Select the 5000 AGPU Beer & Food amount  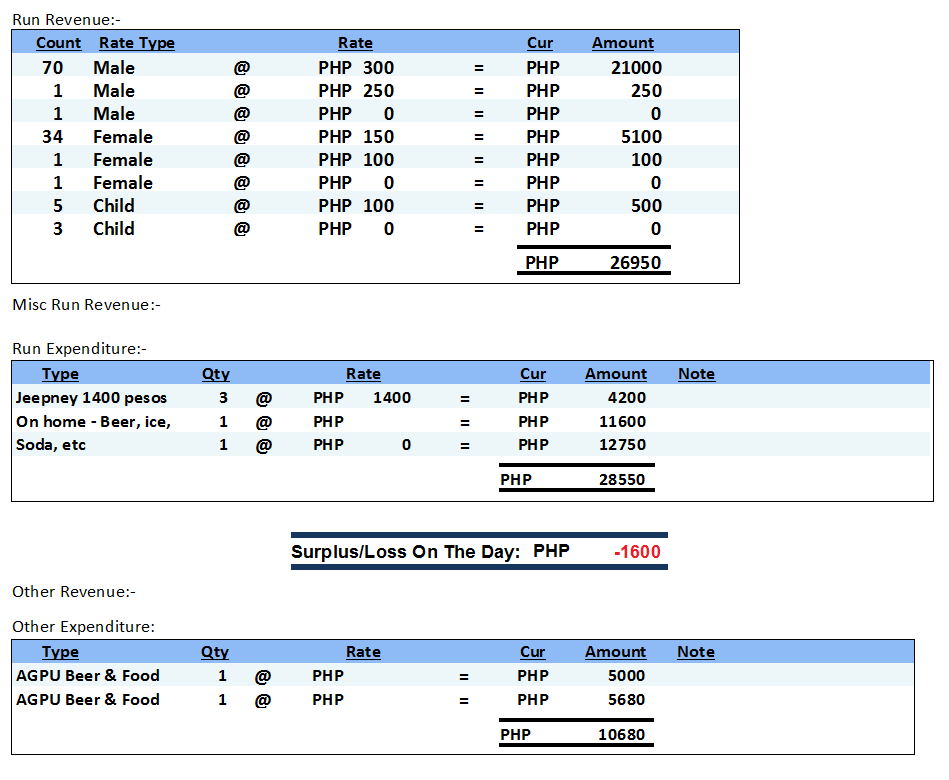coord(626,676)
